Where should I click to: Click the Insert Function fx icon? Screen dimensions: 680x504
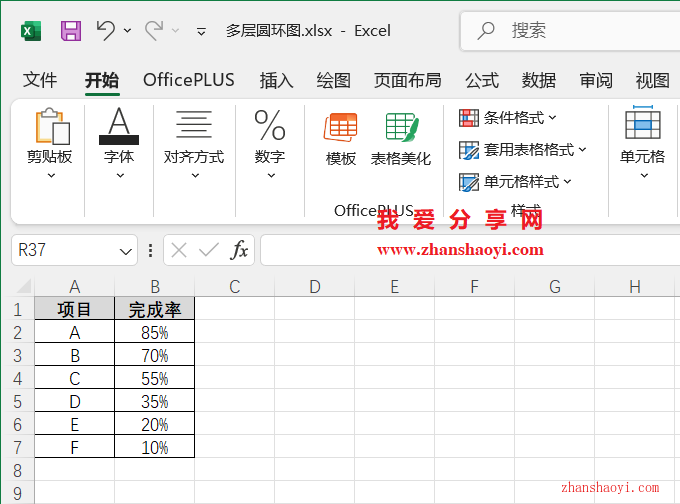click(x=240, y=250)
